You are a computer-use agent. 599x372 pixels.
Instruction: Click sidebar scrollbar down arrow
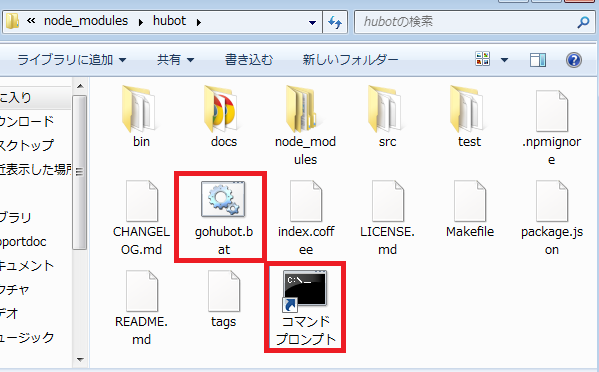pyautogui.click(x=80, y=359)
